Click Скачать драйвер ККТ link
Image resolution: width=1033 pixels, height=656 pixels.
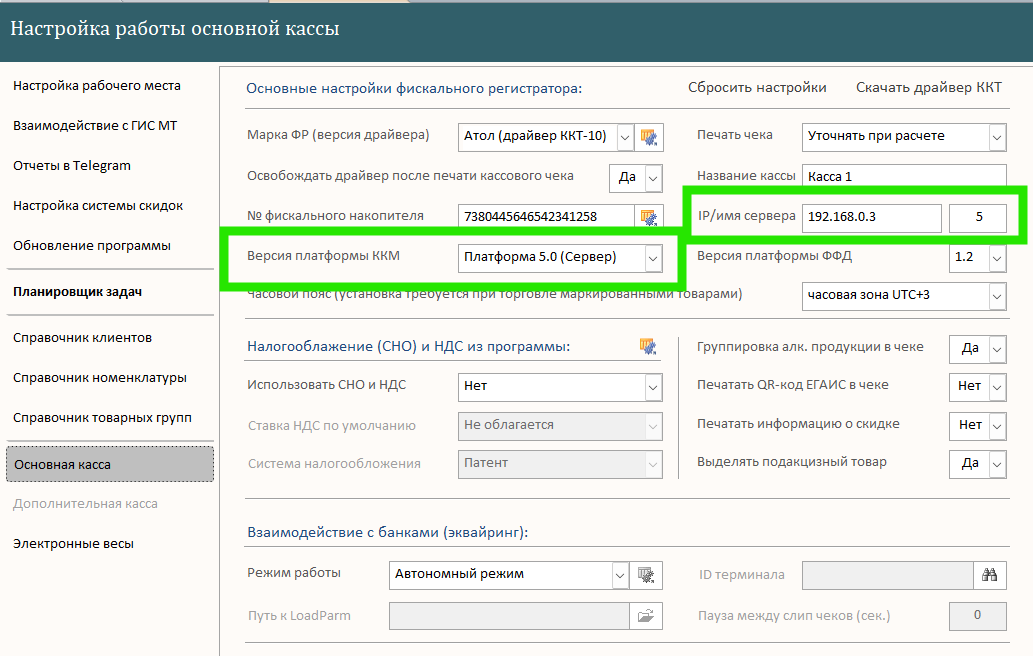[929, 88]
